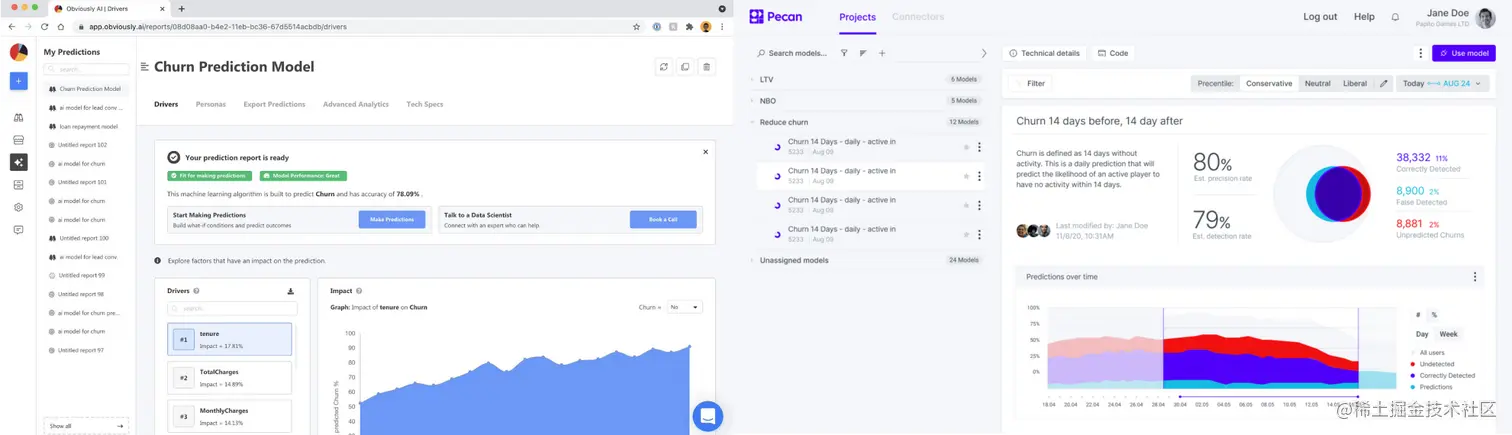Select the Conservative percentile option
Screen dimensions: 1512x435
pos(1269,84)
